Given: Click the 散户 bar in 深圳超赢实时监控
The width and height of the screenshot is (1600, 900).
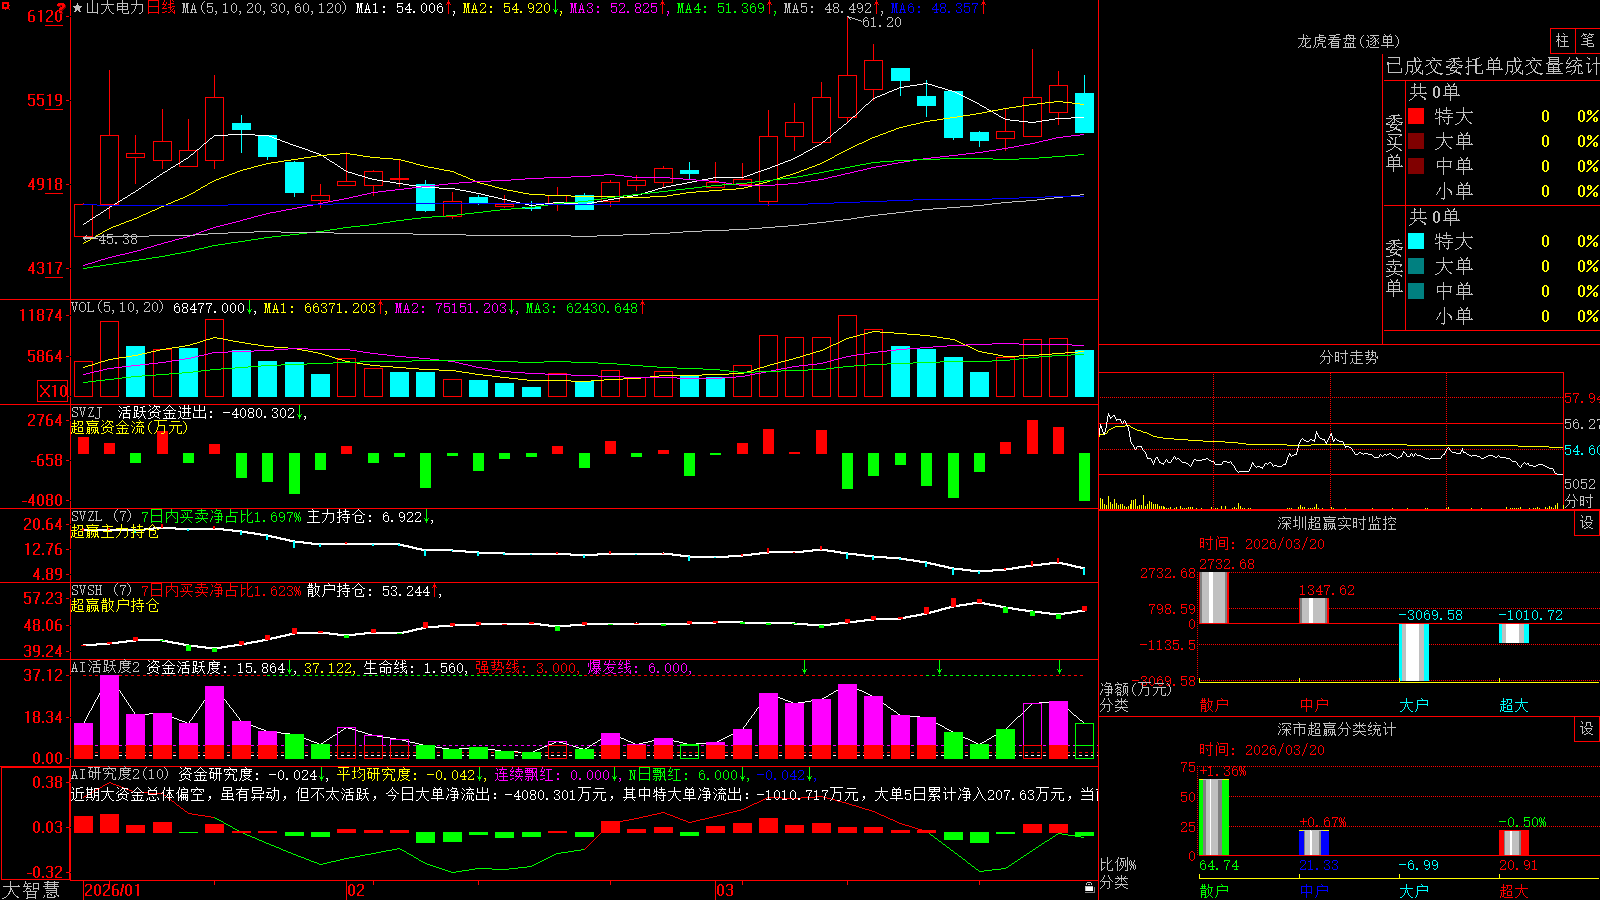Looking at the screenshot, I should [1214, 598].
